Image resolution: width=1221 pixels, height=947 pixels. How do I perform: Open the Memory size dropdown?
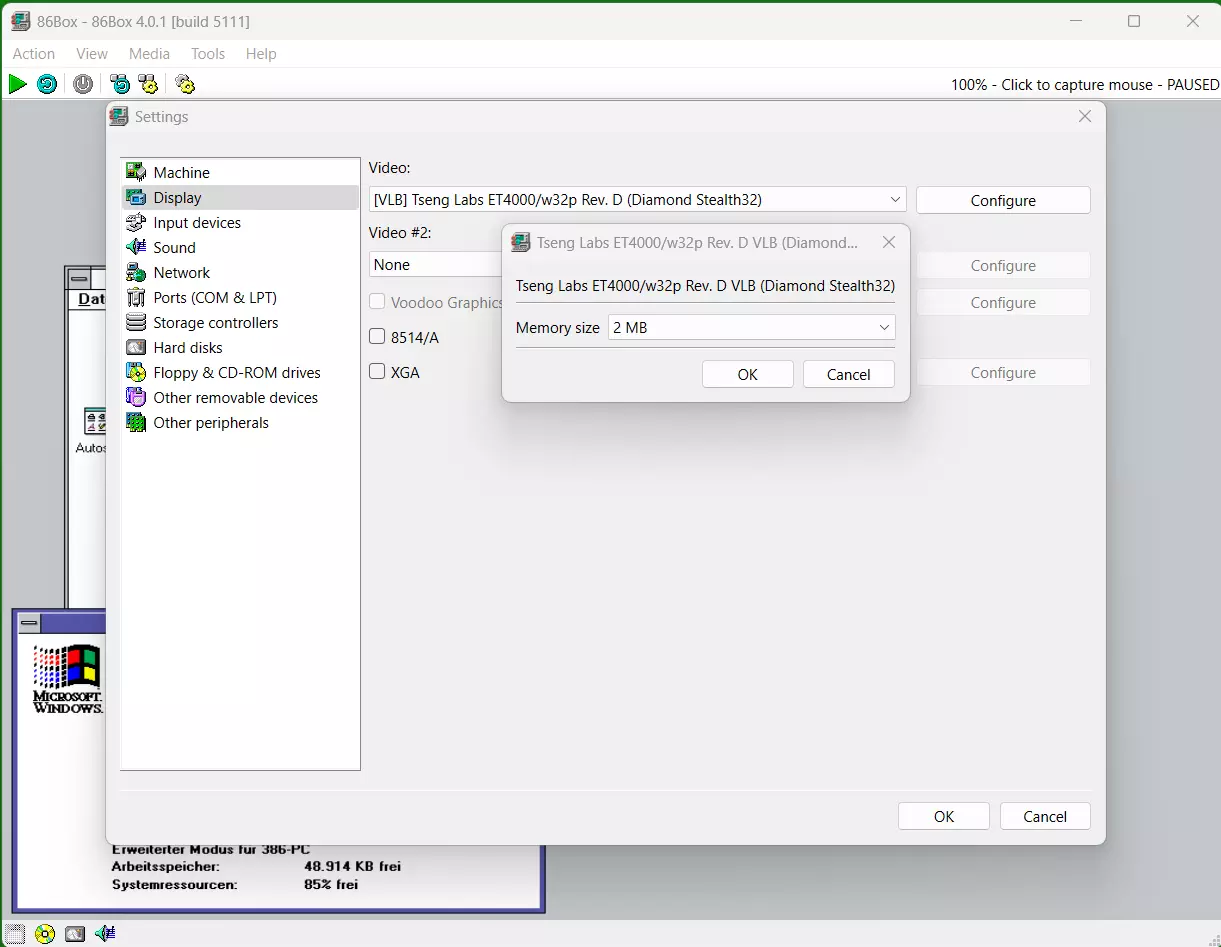(751, 327)
